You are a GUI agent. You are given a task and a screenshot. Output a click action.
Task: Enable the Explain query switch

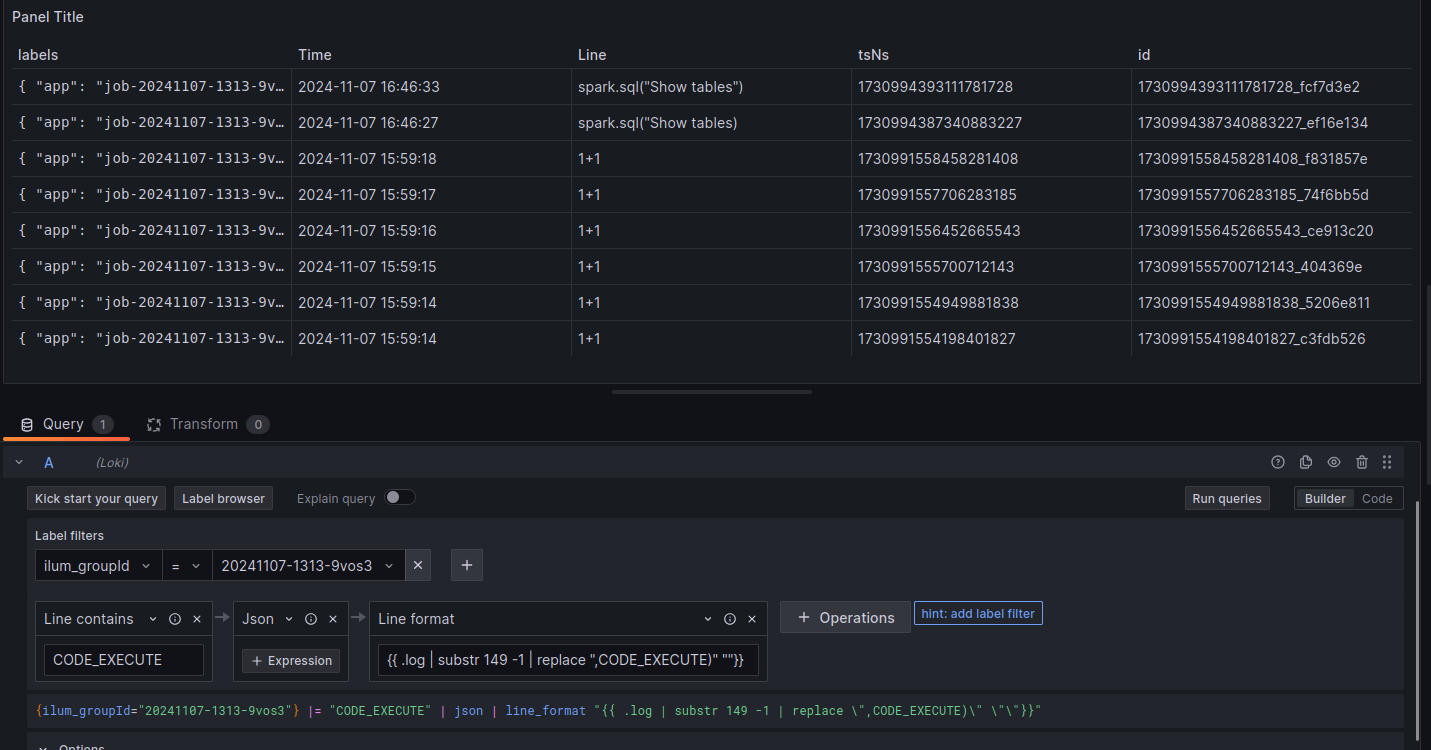coord(400,497)
